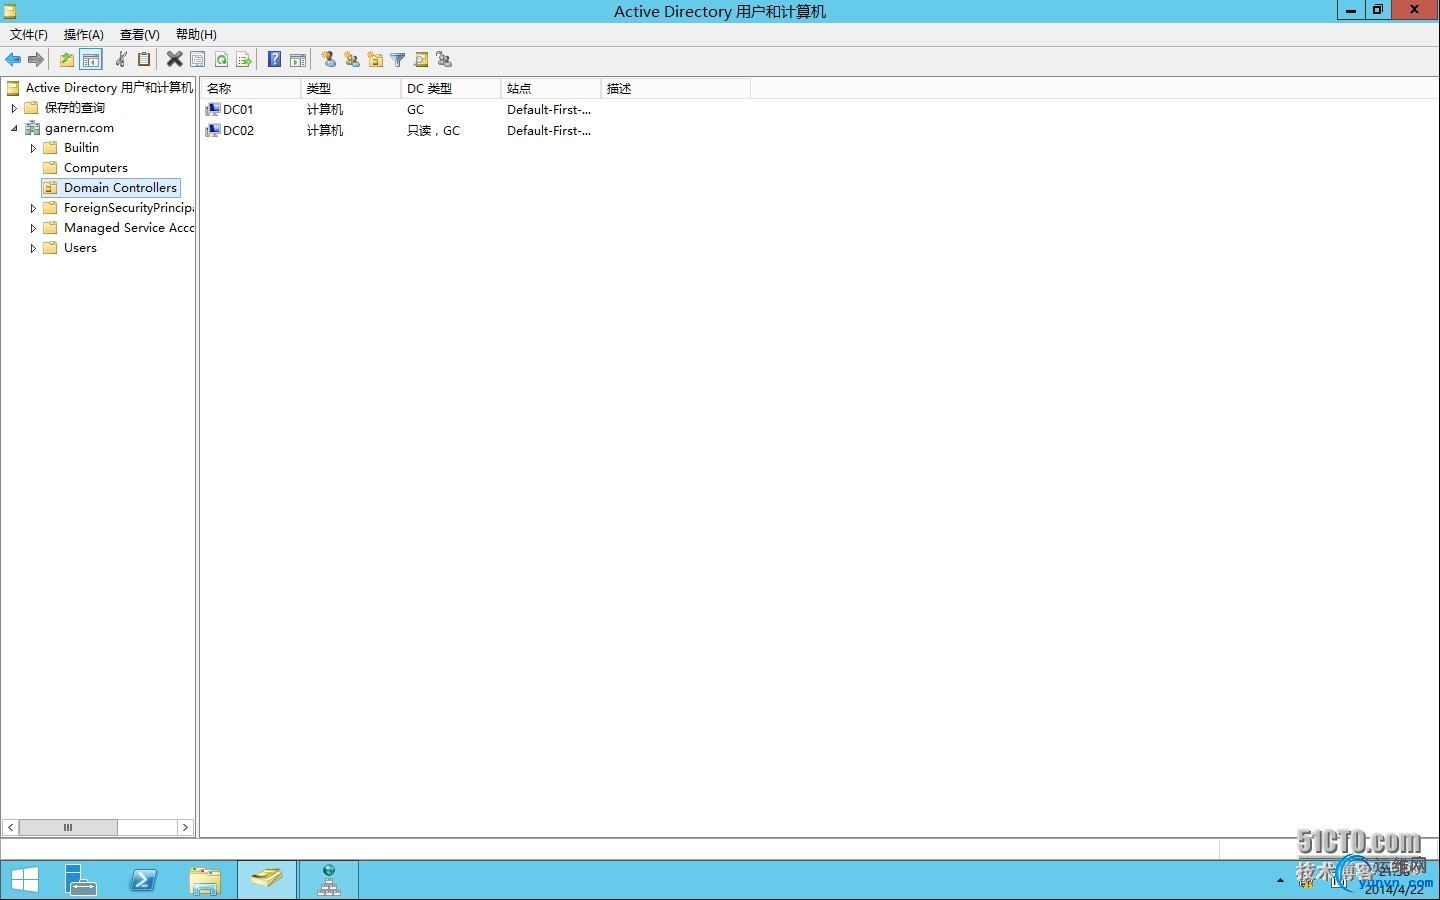
Task: Select the Users folder in tree
Action: [x=80, y=248]
